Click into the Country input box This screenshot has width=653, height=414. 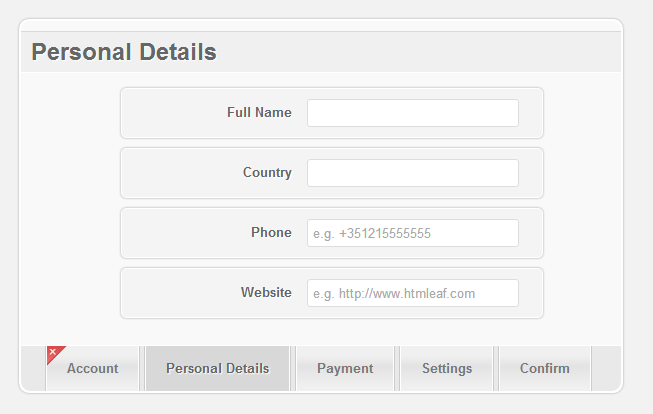click(x=413, y=173)
